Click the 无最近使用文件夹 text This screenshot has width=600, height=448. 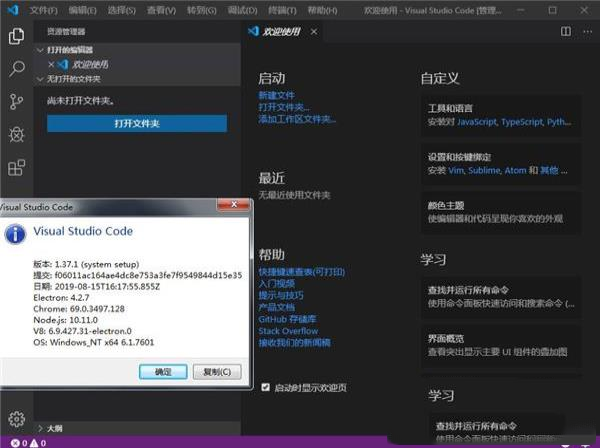[x=294, y=195]
